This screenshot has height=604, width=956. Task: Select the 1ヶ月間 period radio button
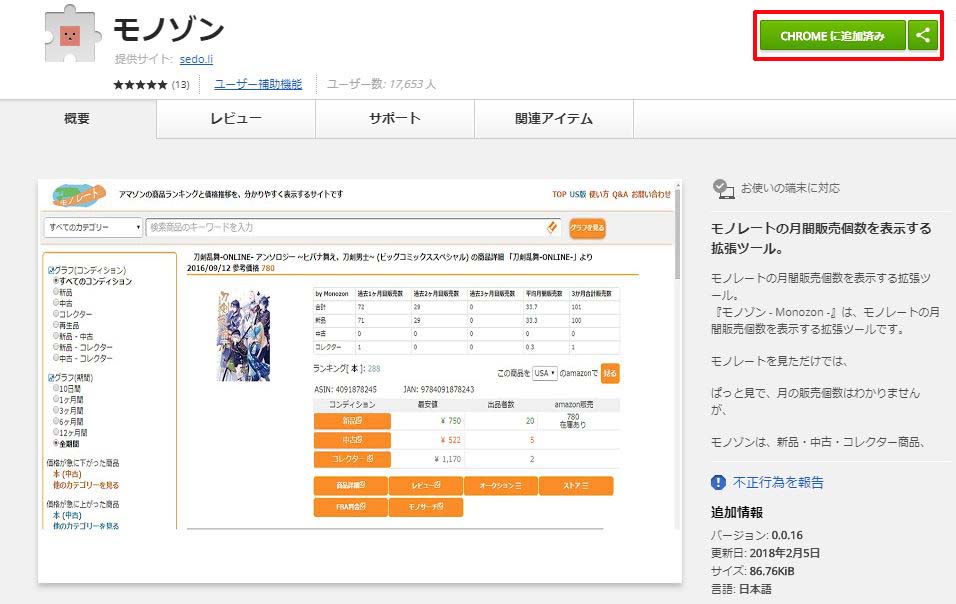click(x=56, y=399)
